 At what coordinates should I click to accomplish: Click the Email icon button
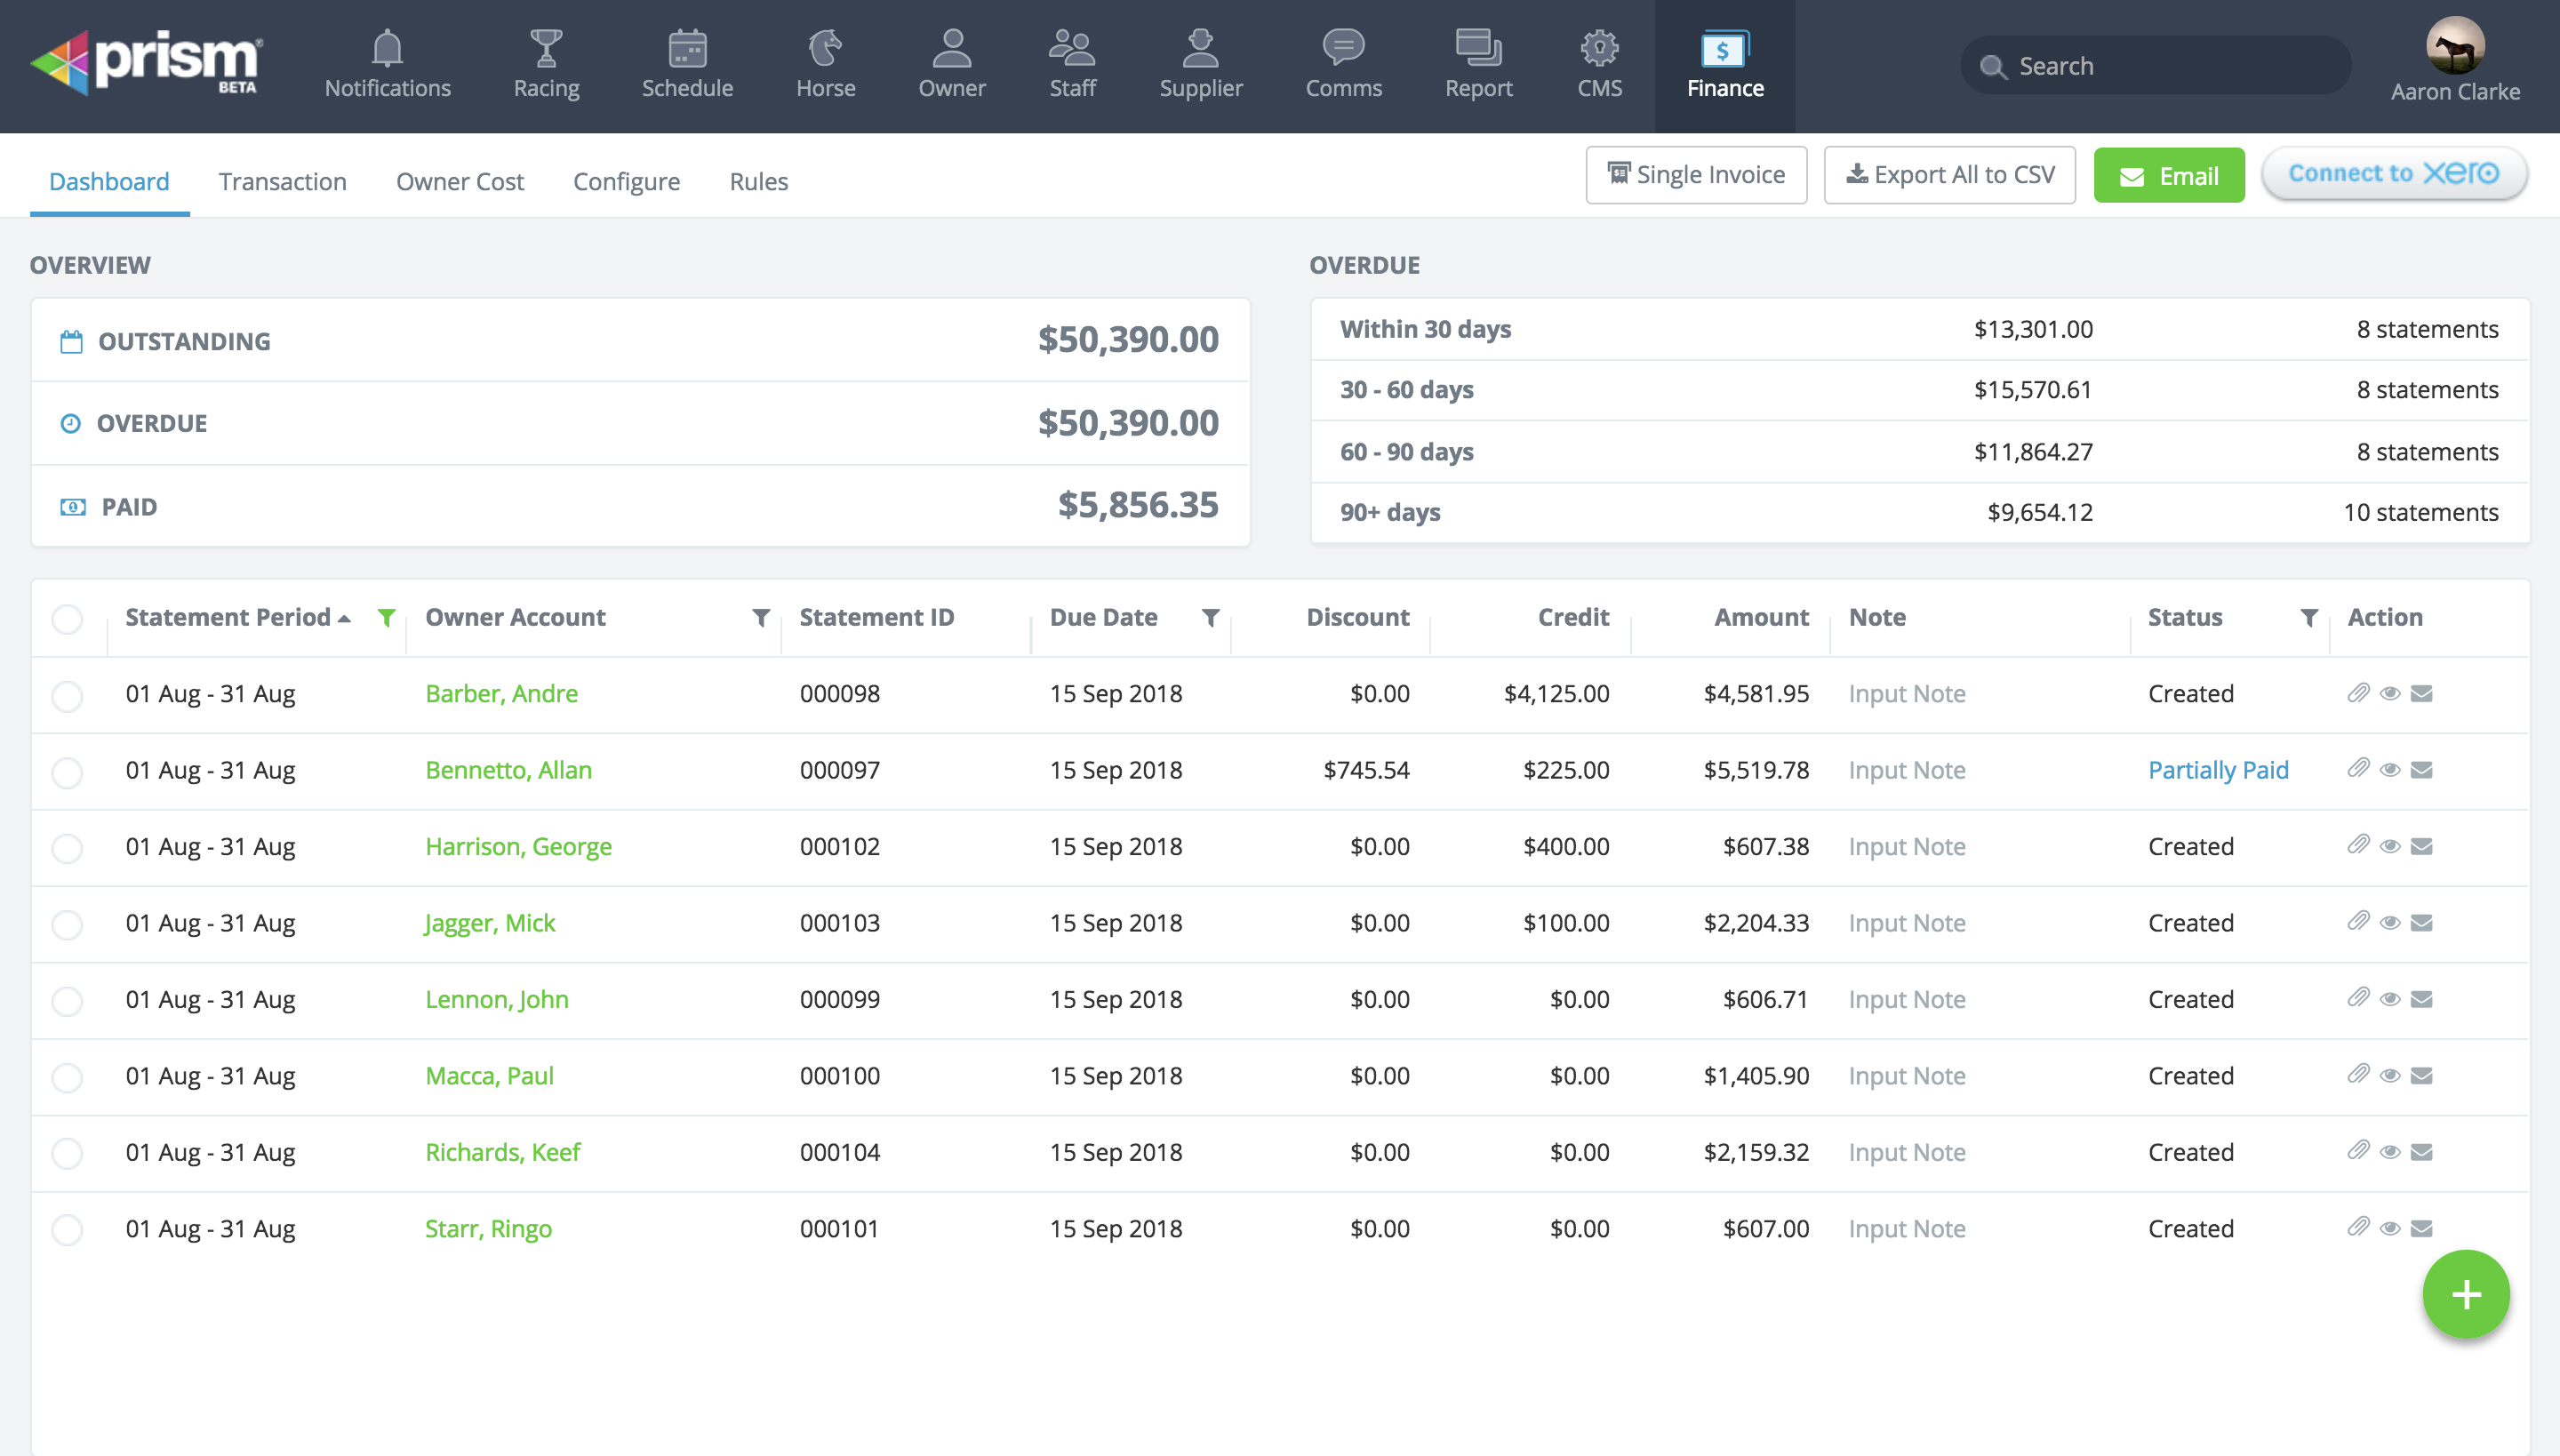point(2166,174)
